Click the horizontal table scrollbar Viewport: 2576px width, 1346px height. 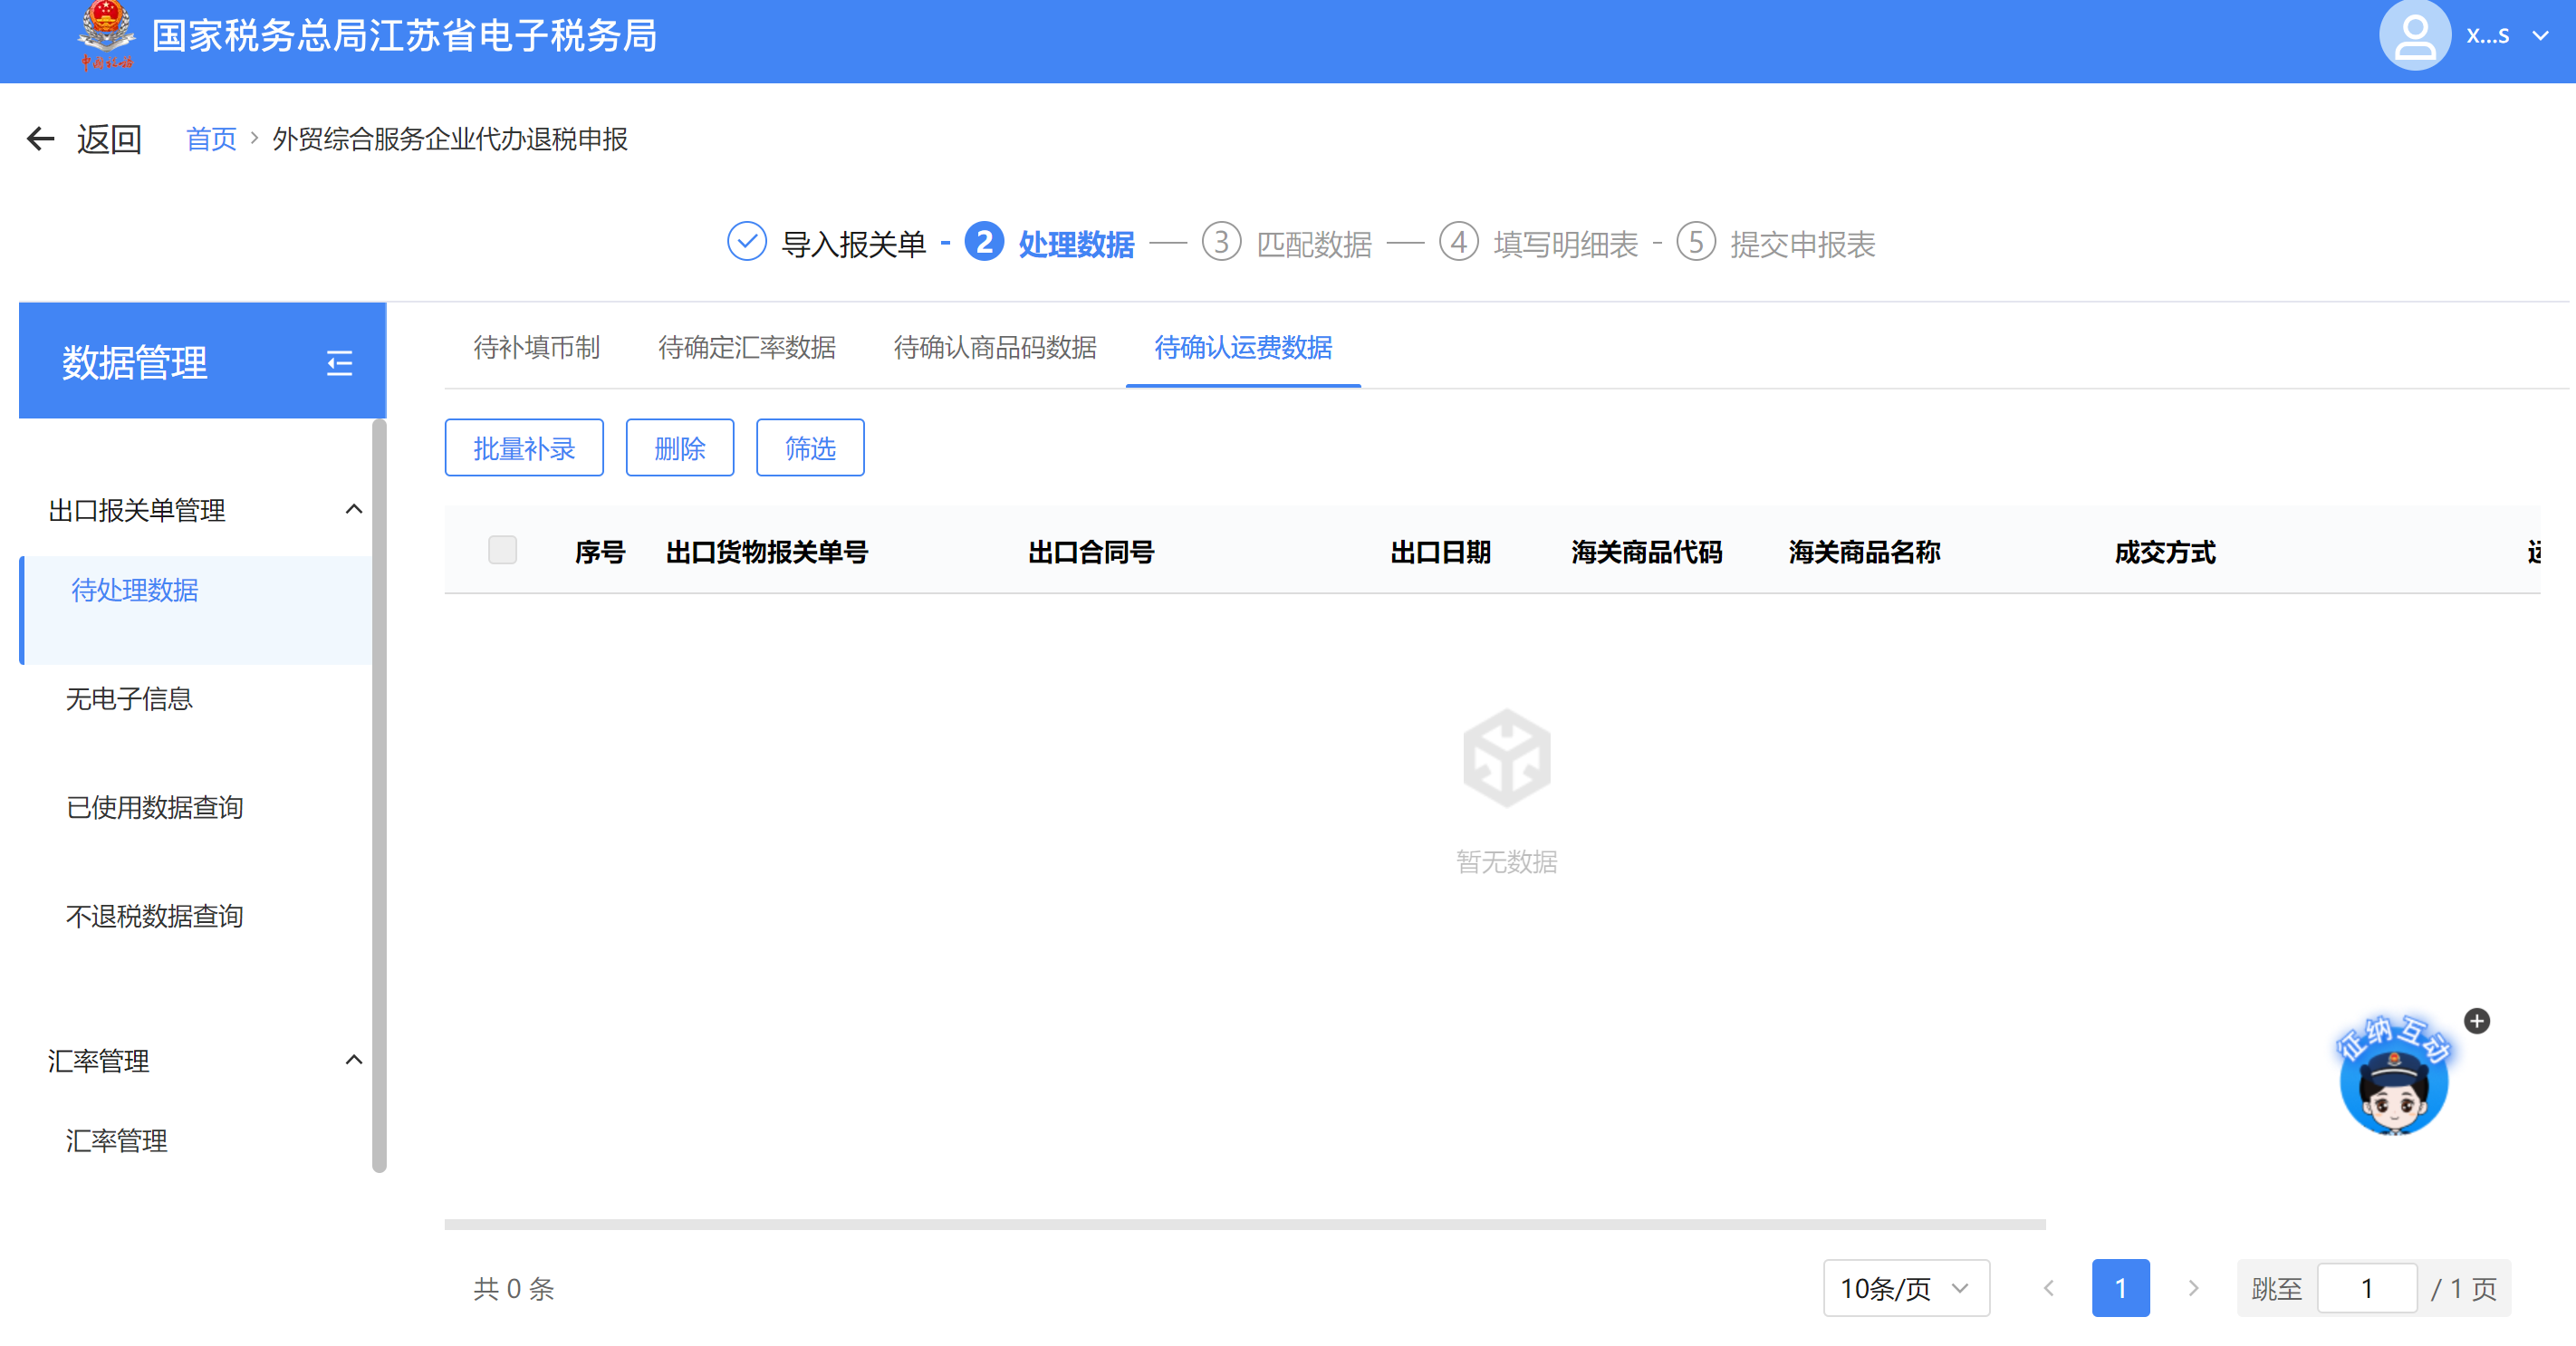pyautogui.click(x=1244, y=1224)
